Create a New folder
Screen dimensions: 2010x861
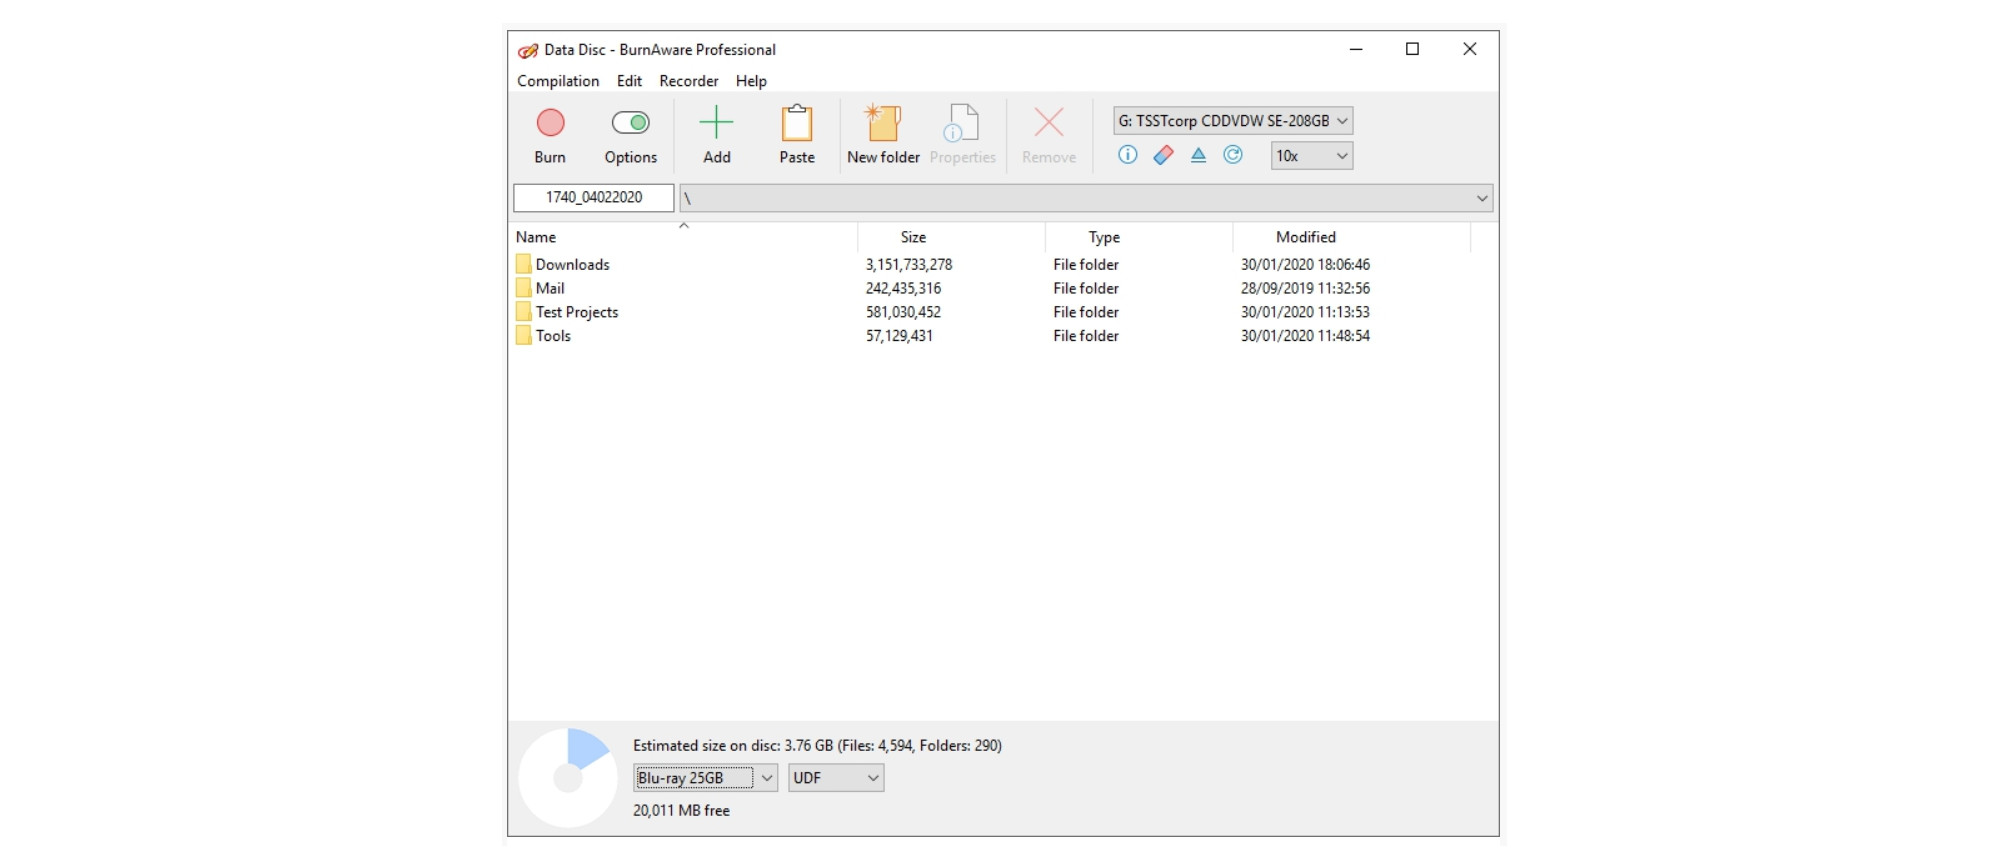click(883, 135)
